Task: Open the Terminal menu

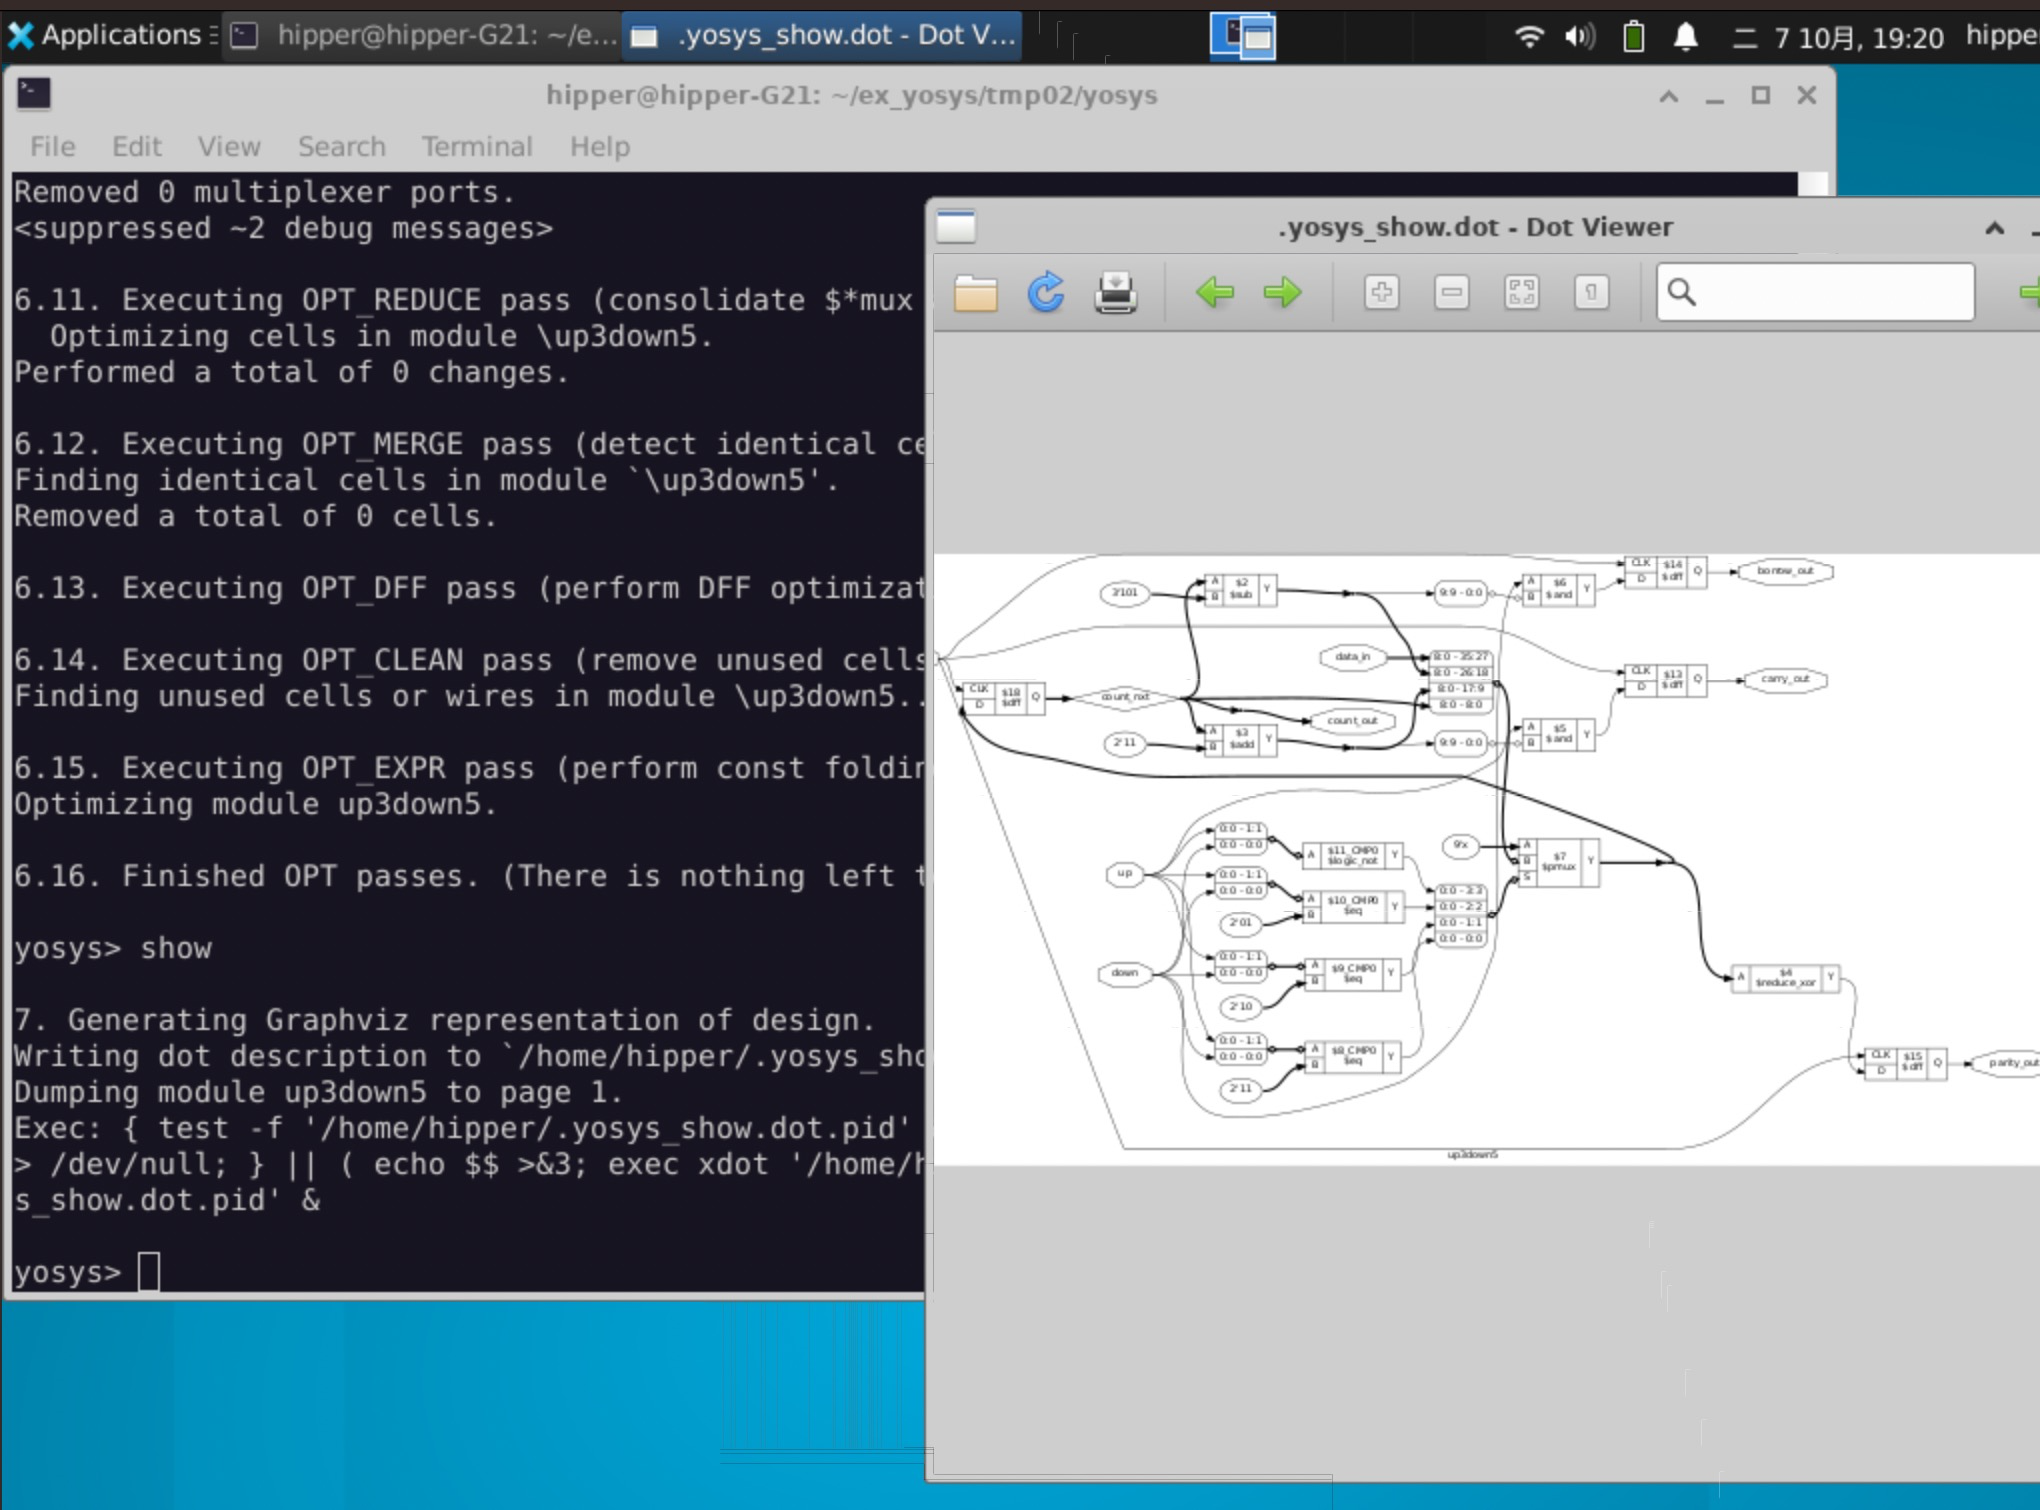Action: pos(477,147)
